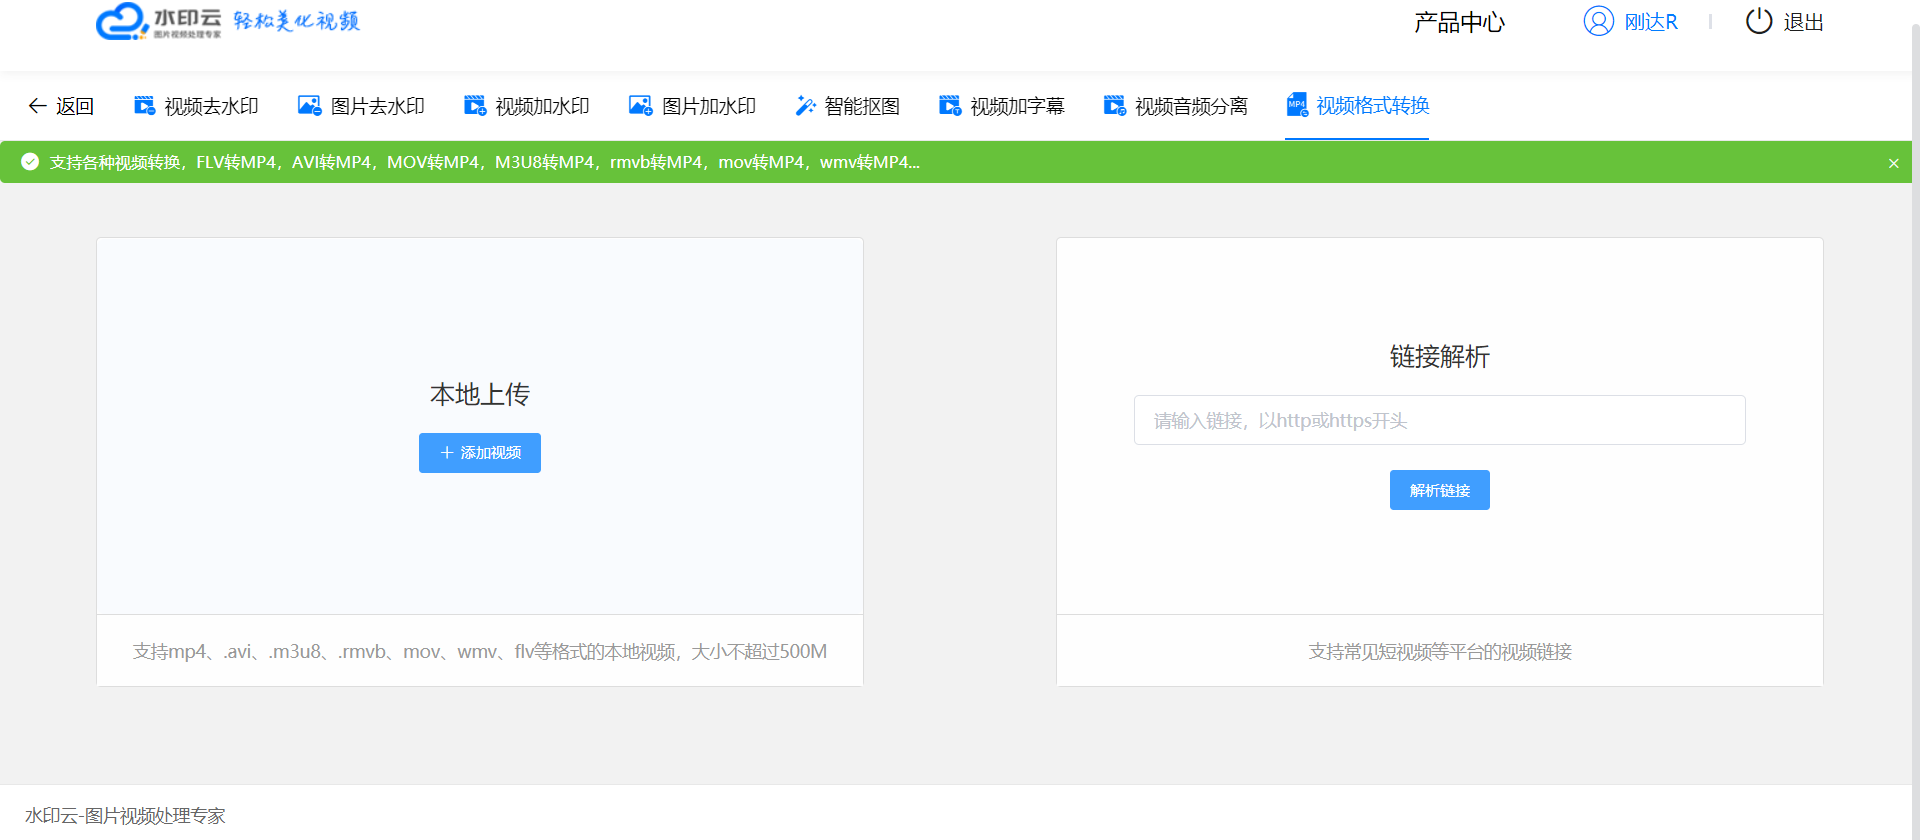Screen dimensions: 1920x840
Task: Open the 视频加字幕 tab label
Action: click(1017, 106)
